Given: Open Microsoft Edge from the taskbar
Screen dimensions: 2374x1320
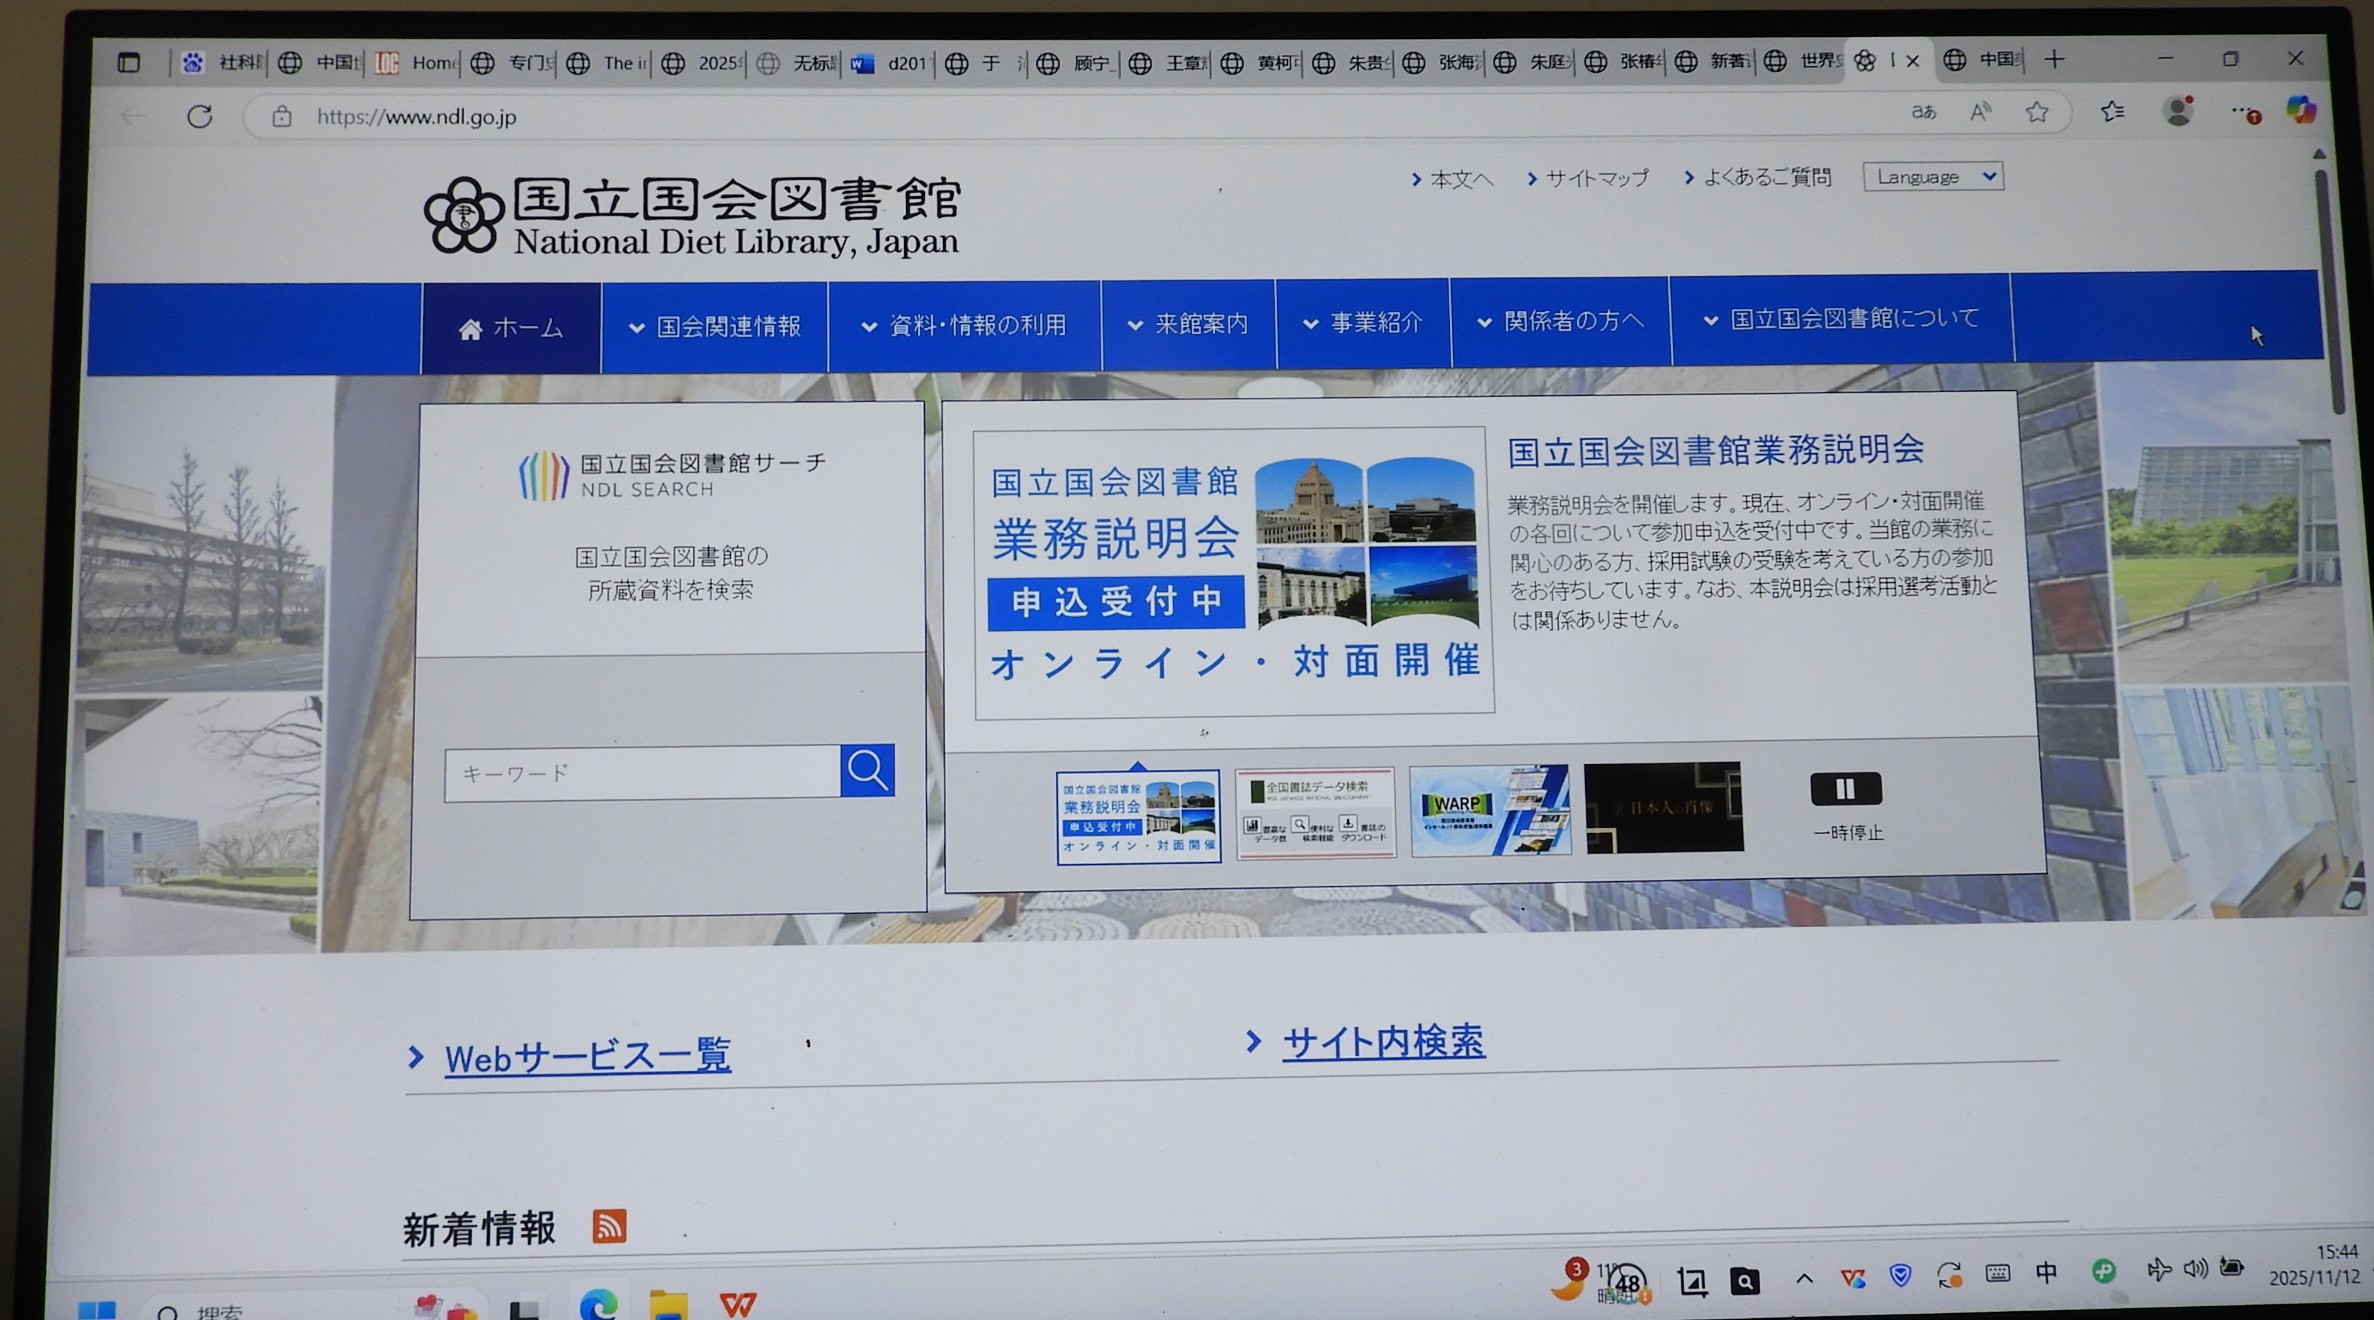Looking at the screenshot, I should [599, 1303].
